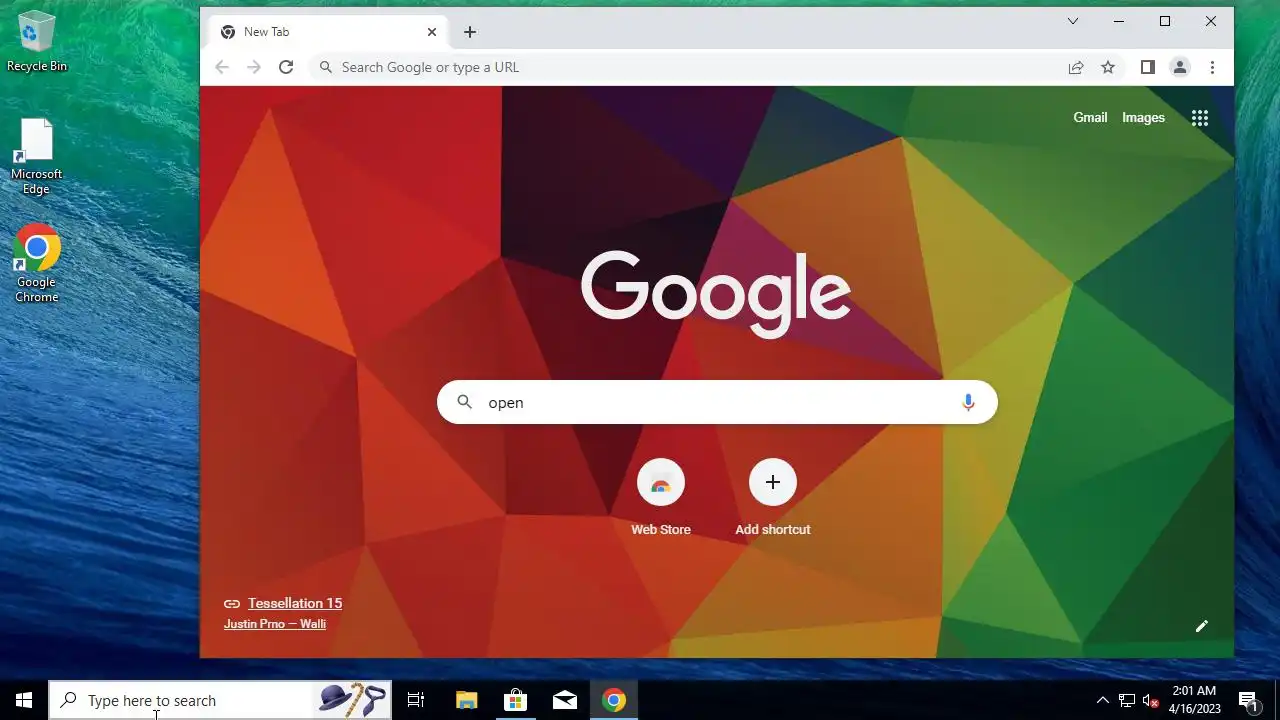Screen dimensions: 1280x720
Task: Click the Google search box with "open"
Action: (x=717, y=402)
